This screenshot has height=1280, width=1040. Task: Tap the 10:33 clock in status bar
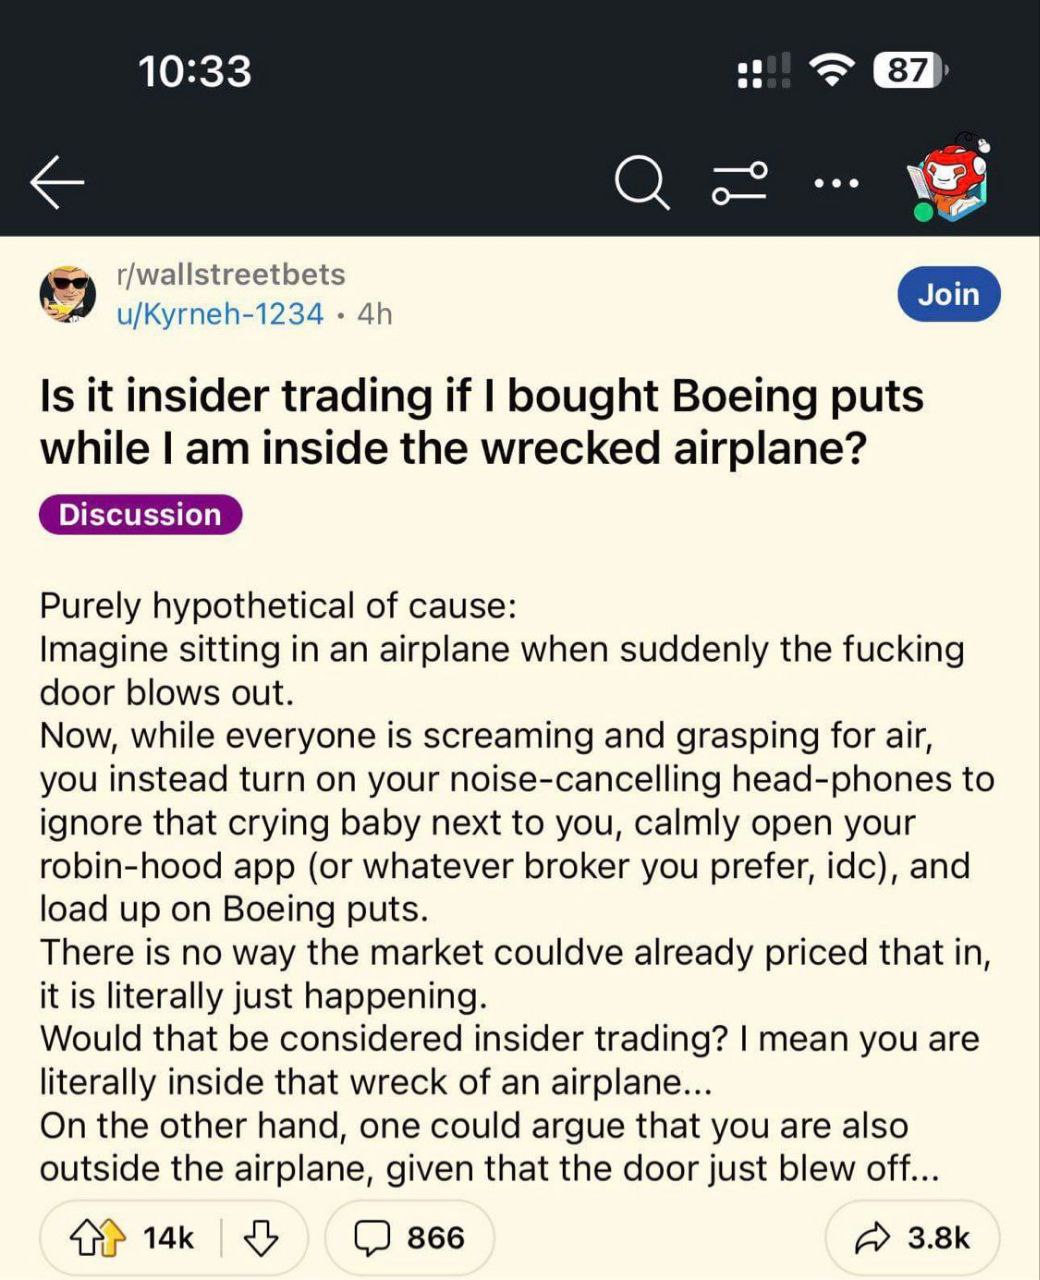tap(195, 70)
